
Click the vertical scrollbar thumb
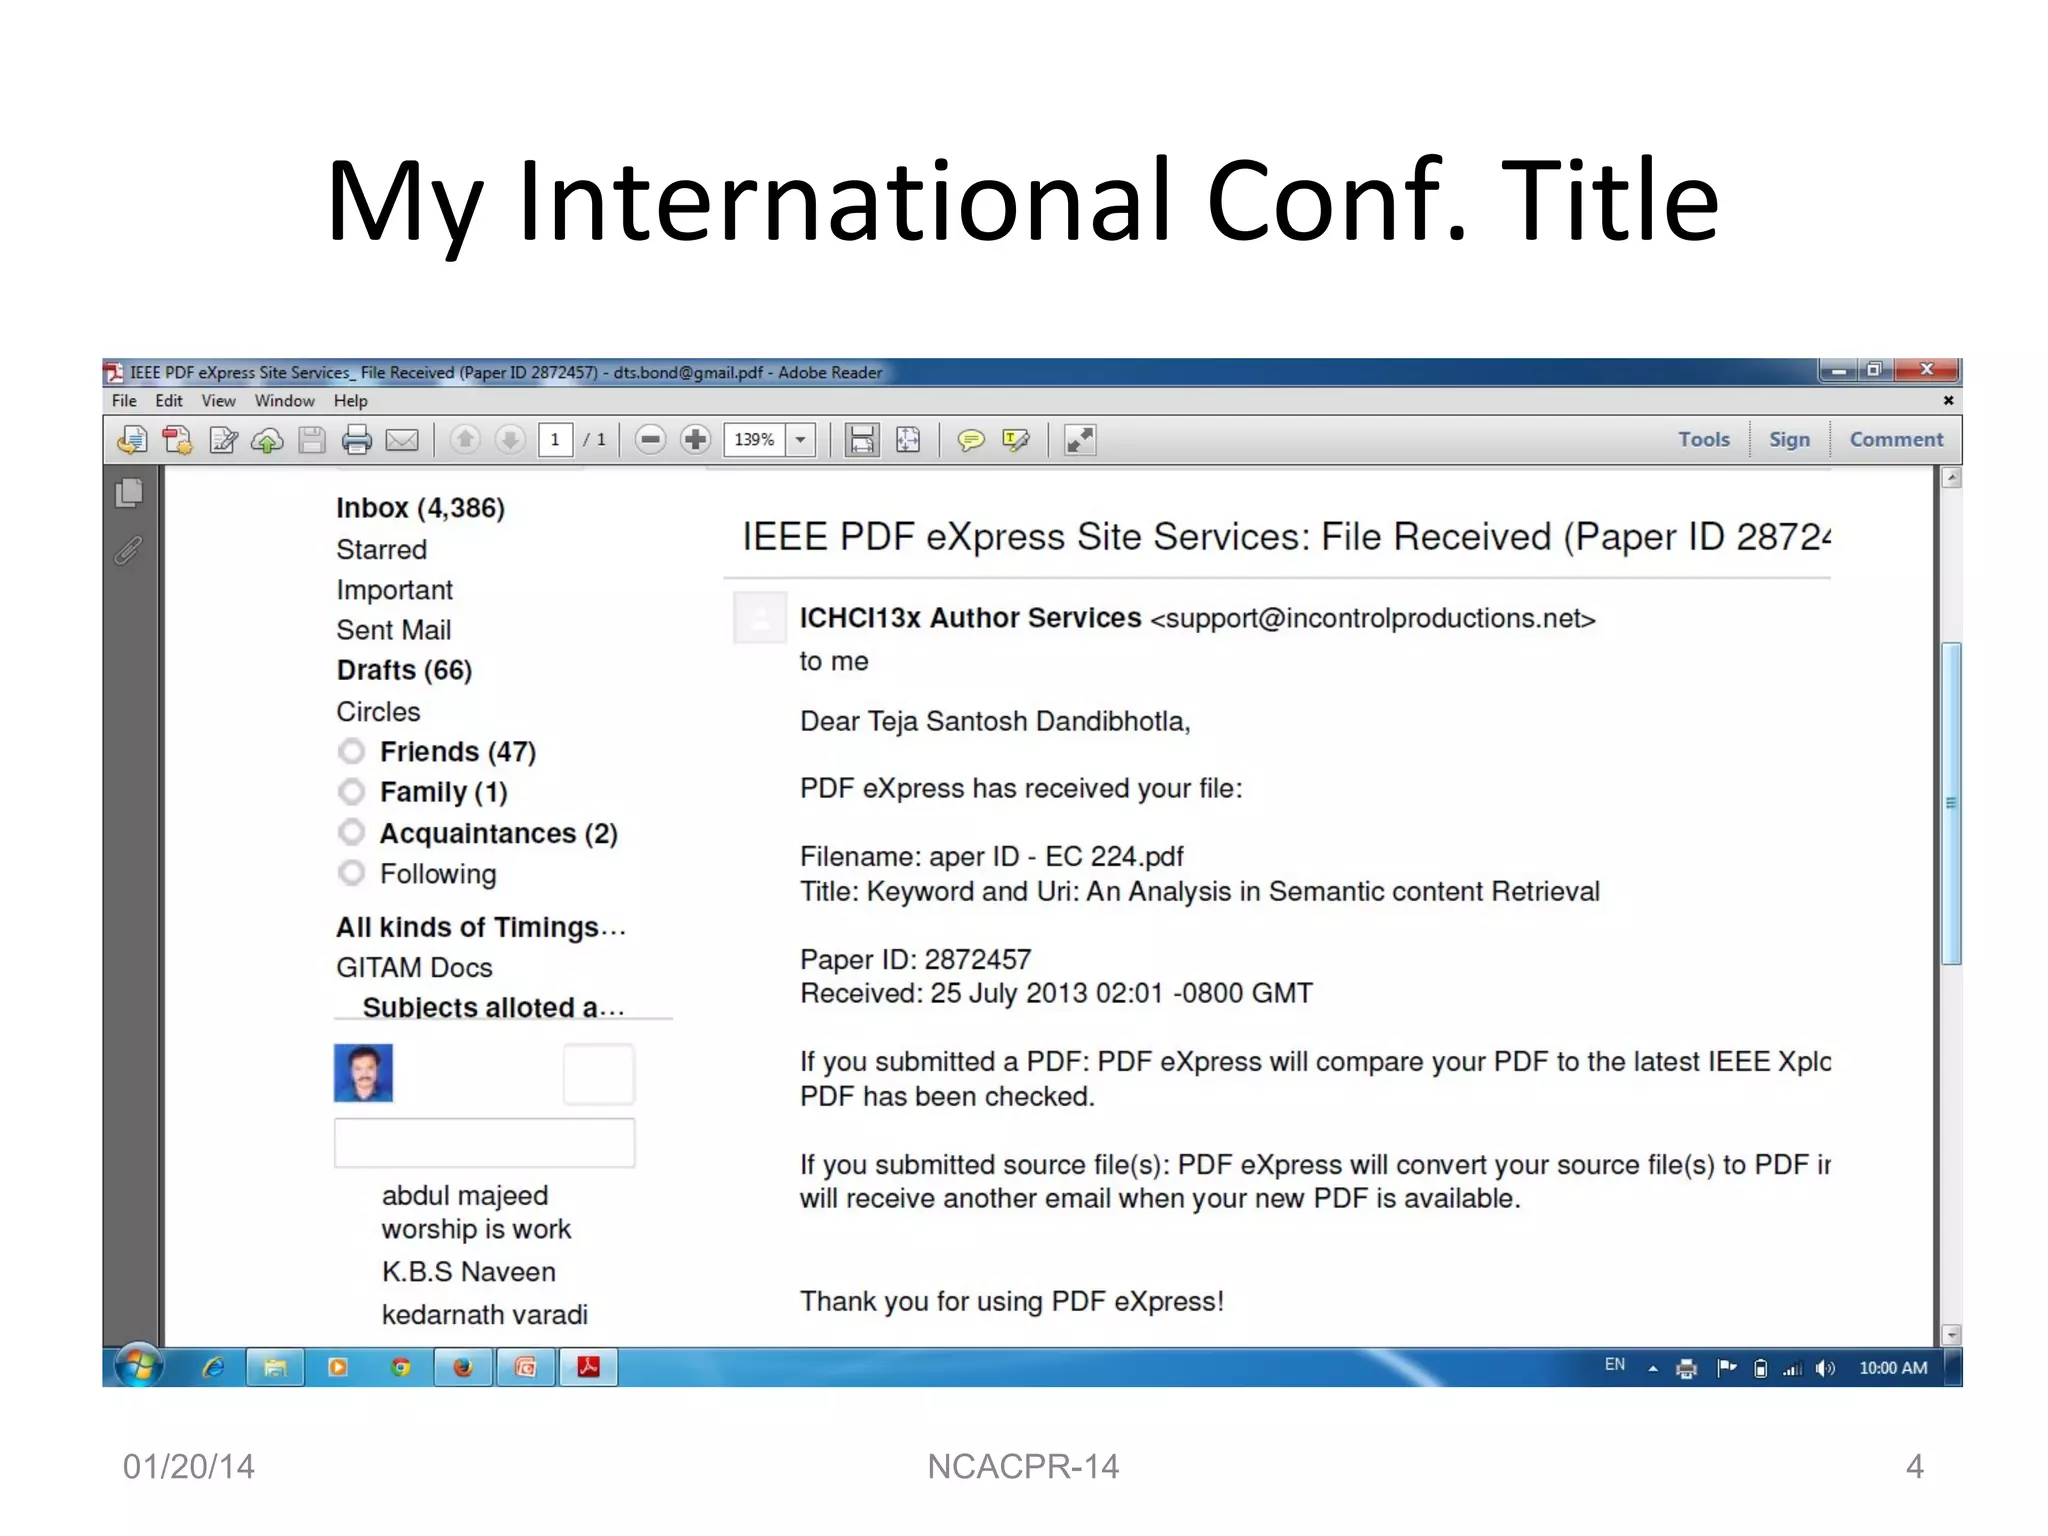[x=1950, y=804]
